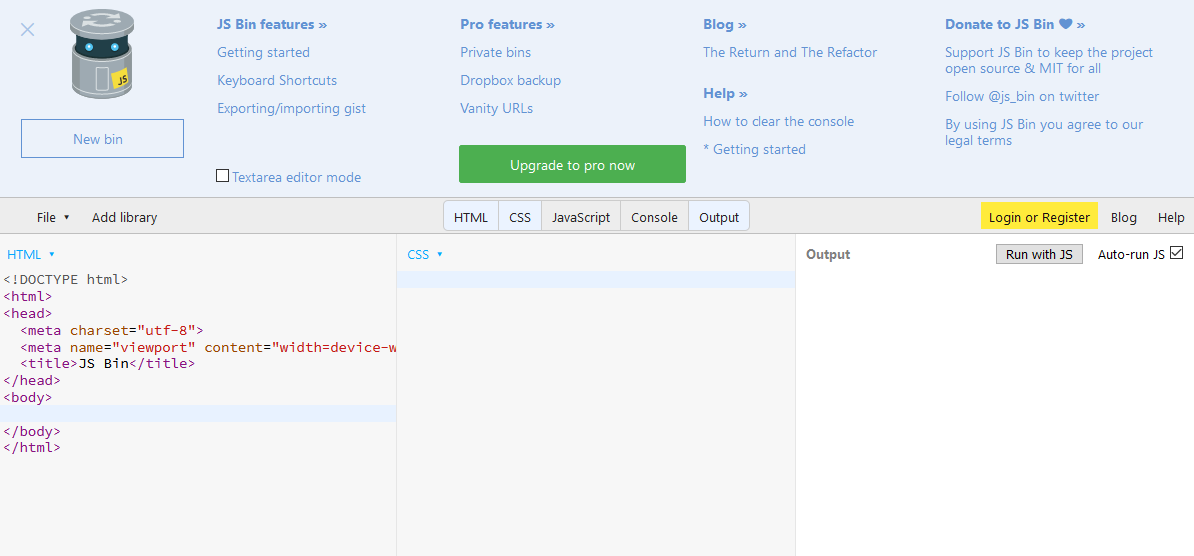The height and width of the screenshot is (556, 1194).
Task: Click the closing </html> tag line
Action: 31,447
